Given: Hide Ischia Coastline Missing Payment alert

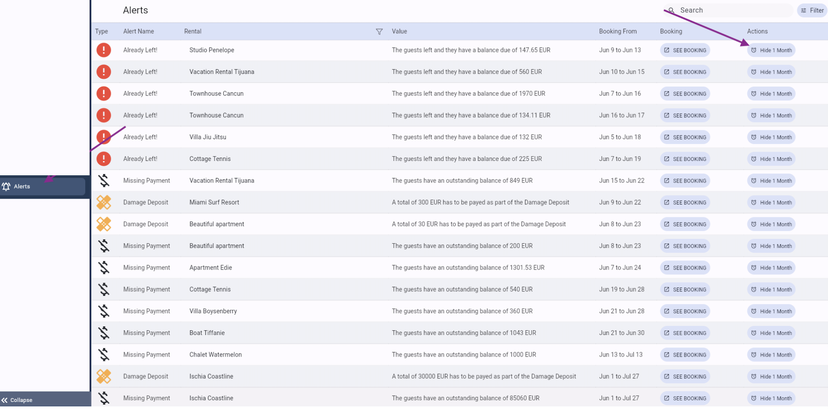Looking at the screenshot, I should click(771, 398).
